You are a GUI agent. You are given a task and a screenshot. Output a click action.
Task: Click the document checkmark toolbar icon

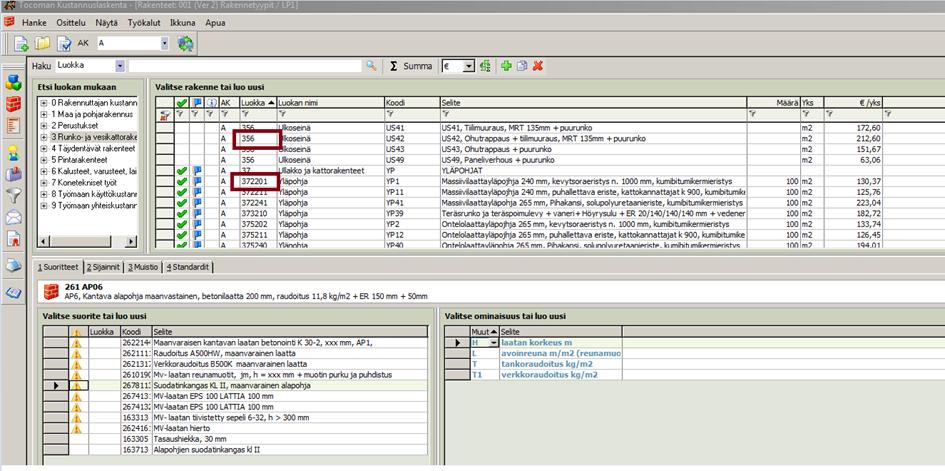click(64, 43)
